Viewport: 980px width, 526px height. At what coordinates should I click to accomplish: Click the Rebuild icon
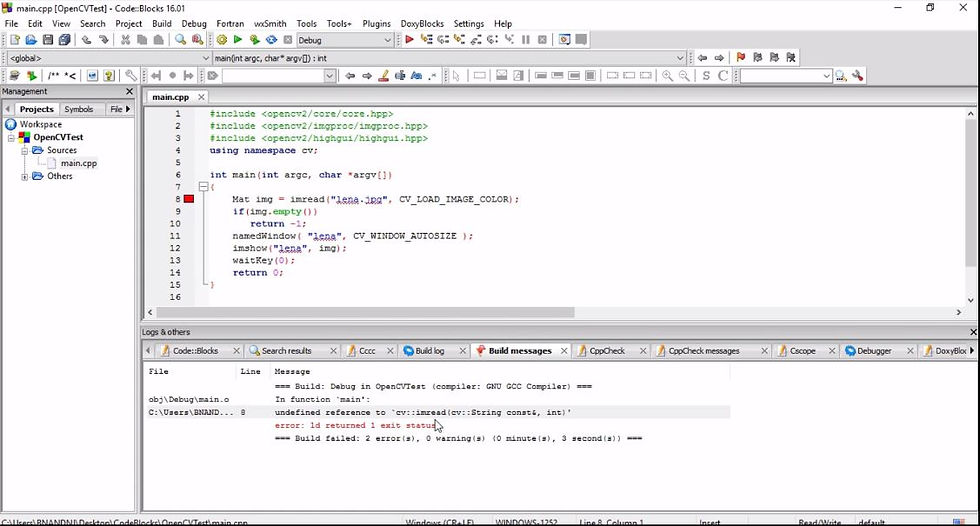[x=271, y=39]
